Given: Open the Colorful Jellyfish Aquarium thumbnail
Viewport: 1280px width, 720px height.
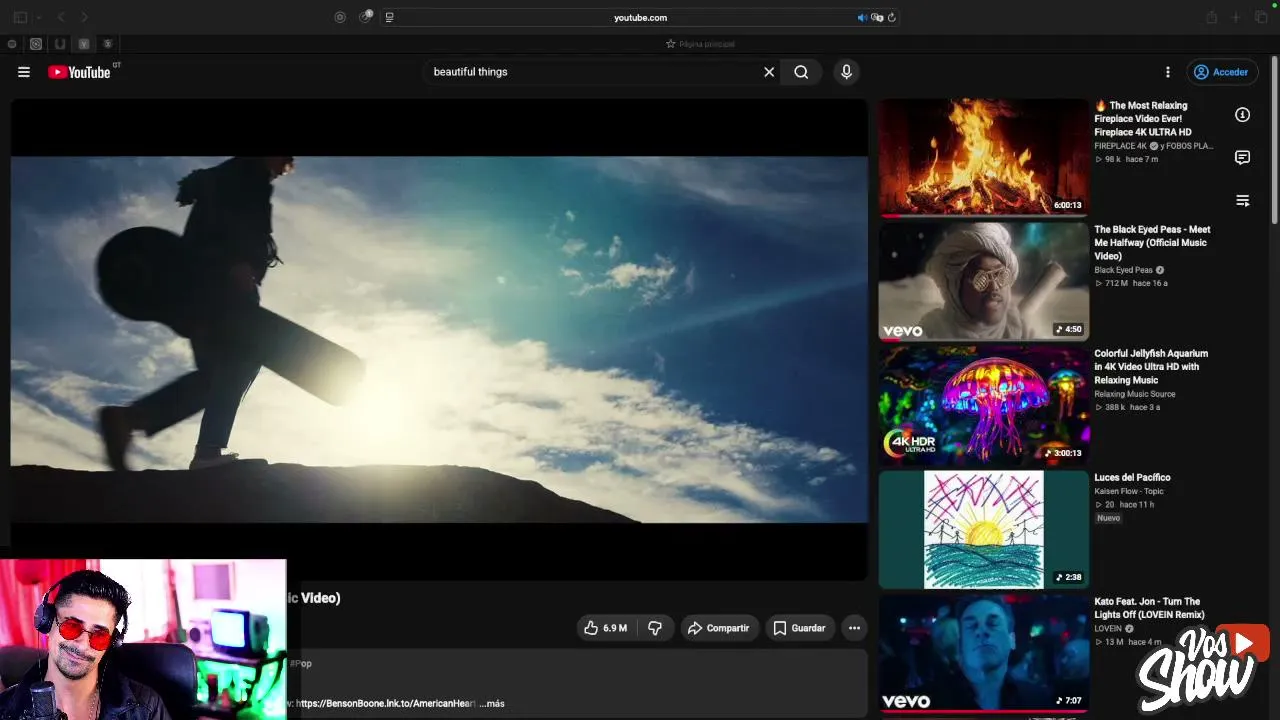Looking at the screenshot, I should tap(983, 405).
